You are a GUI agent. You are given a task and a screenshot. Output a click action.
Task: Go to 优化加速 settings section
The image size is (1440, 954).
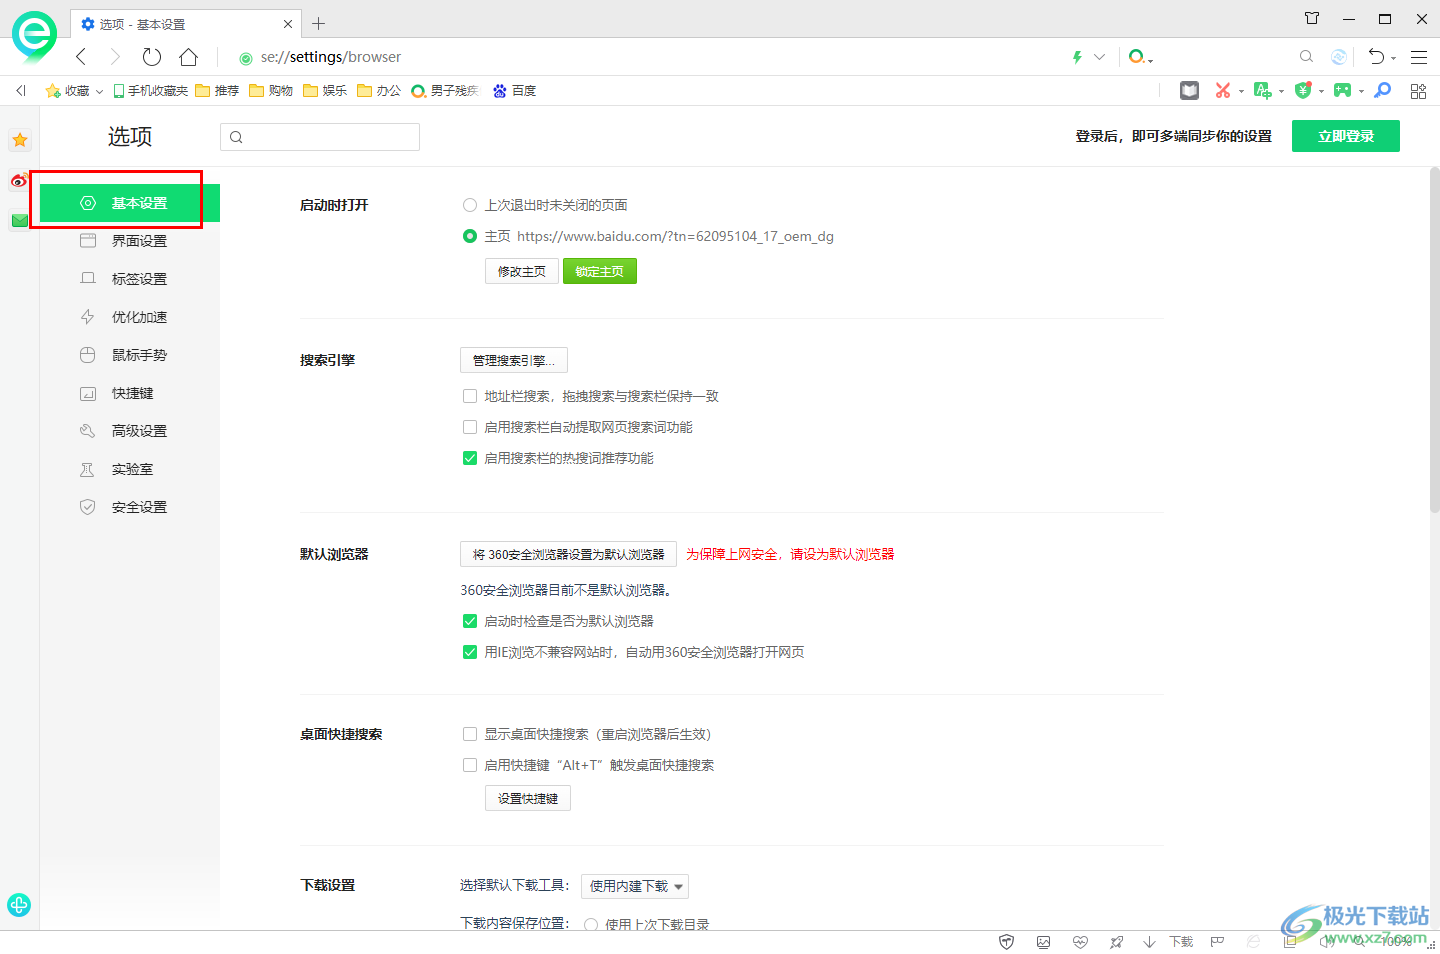coord(130,317)
